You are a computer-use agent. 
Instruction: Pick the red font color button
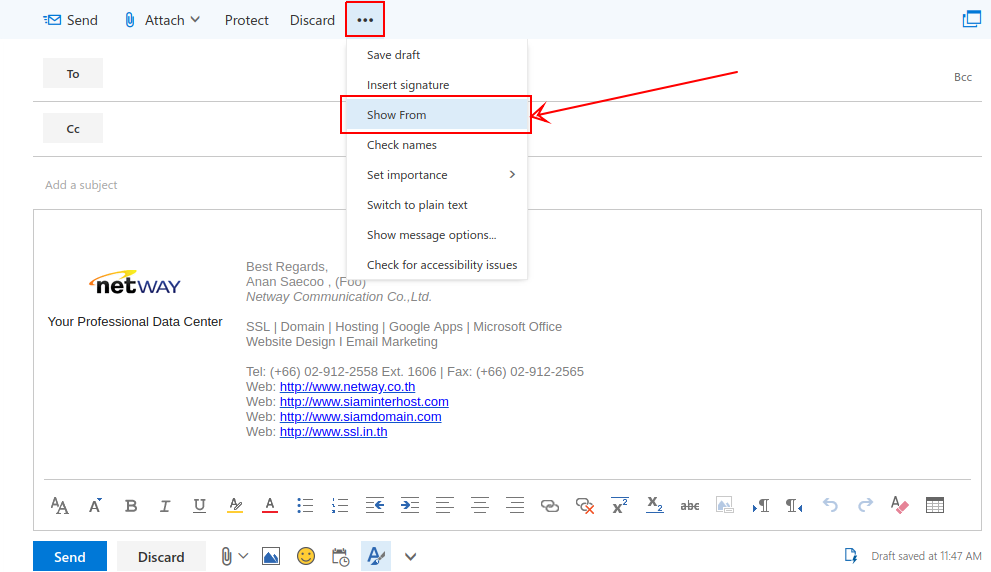tap(269, 506)
